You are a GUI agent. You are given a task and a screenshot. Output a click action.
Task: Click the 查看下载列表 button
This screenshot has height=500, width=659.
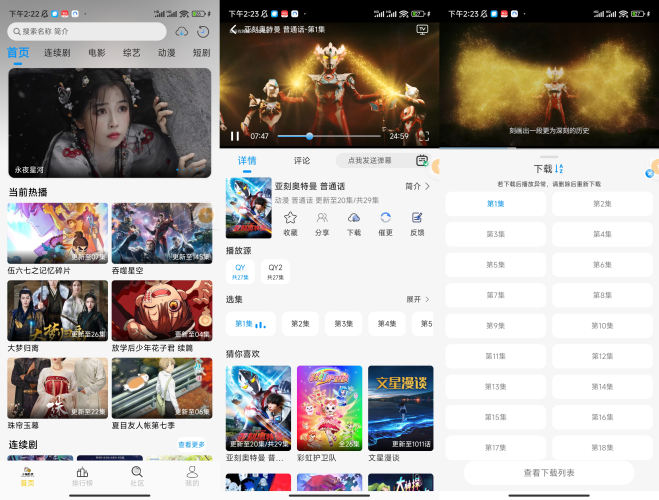[x=549, y=472]
